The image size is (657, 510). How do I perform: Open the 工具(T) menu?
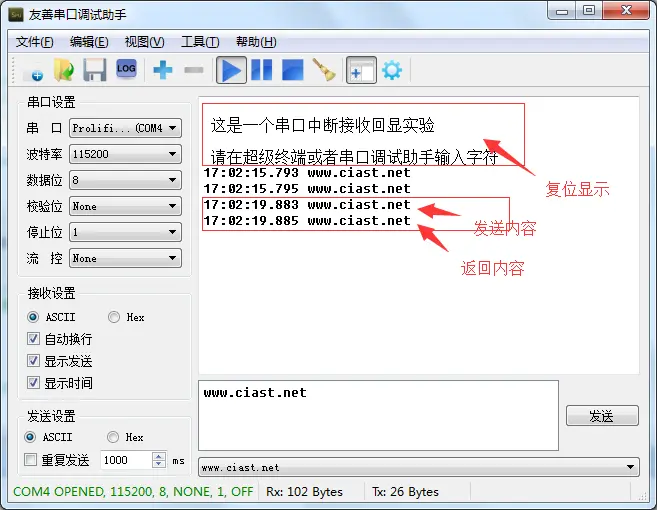click(200, 42)
